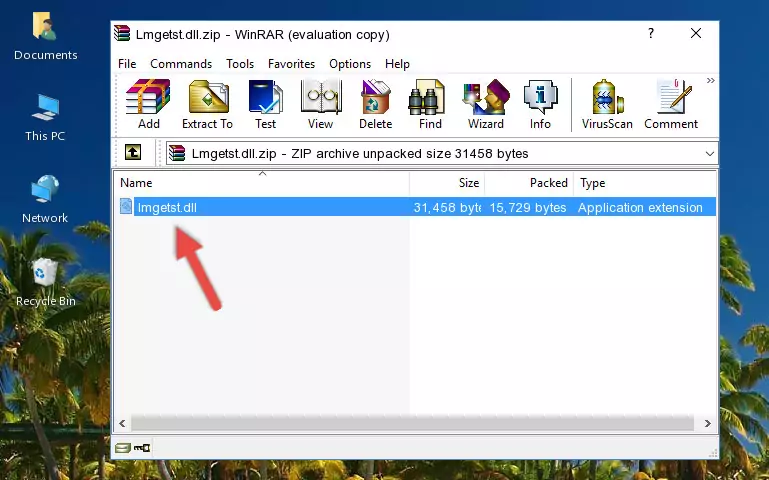The height and width of the screenshot is (480, 769).
Task: Select the Network desktop icon
Action: click(45, 199)
